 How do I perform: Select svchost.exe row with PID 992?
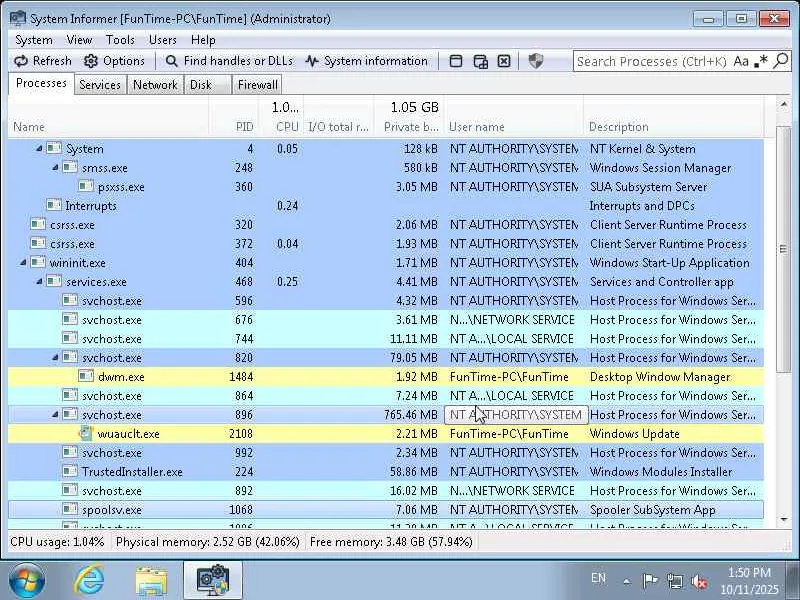(x=386, y=453)
